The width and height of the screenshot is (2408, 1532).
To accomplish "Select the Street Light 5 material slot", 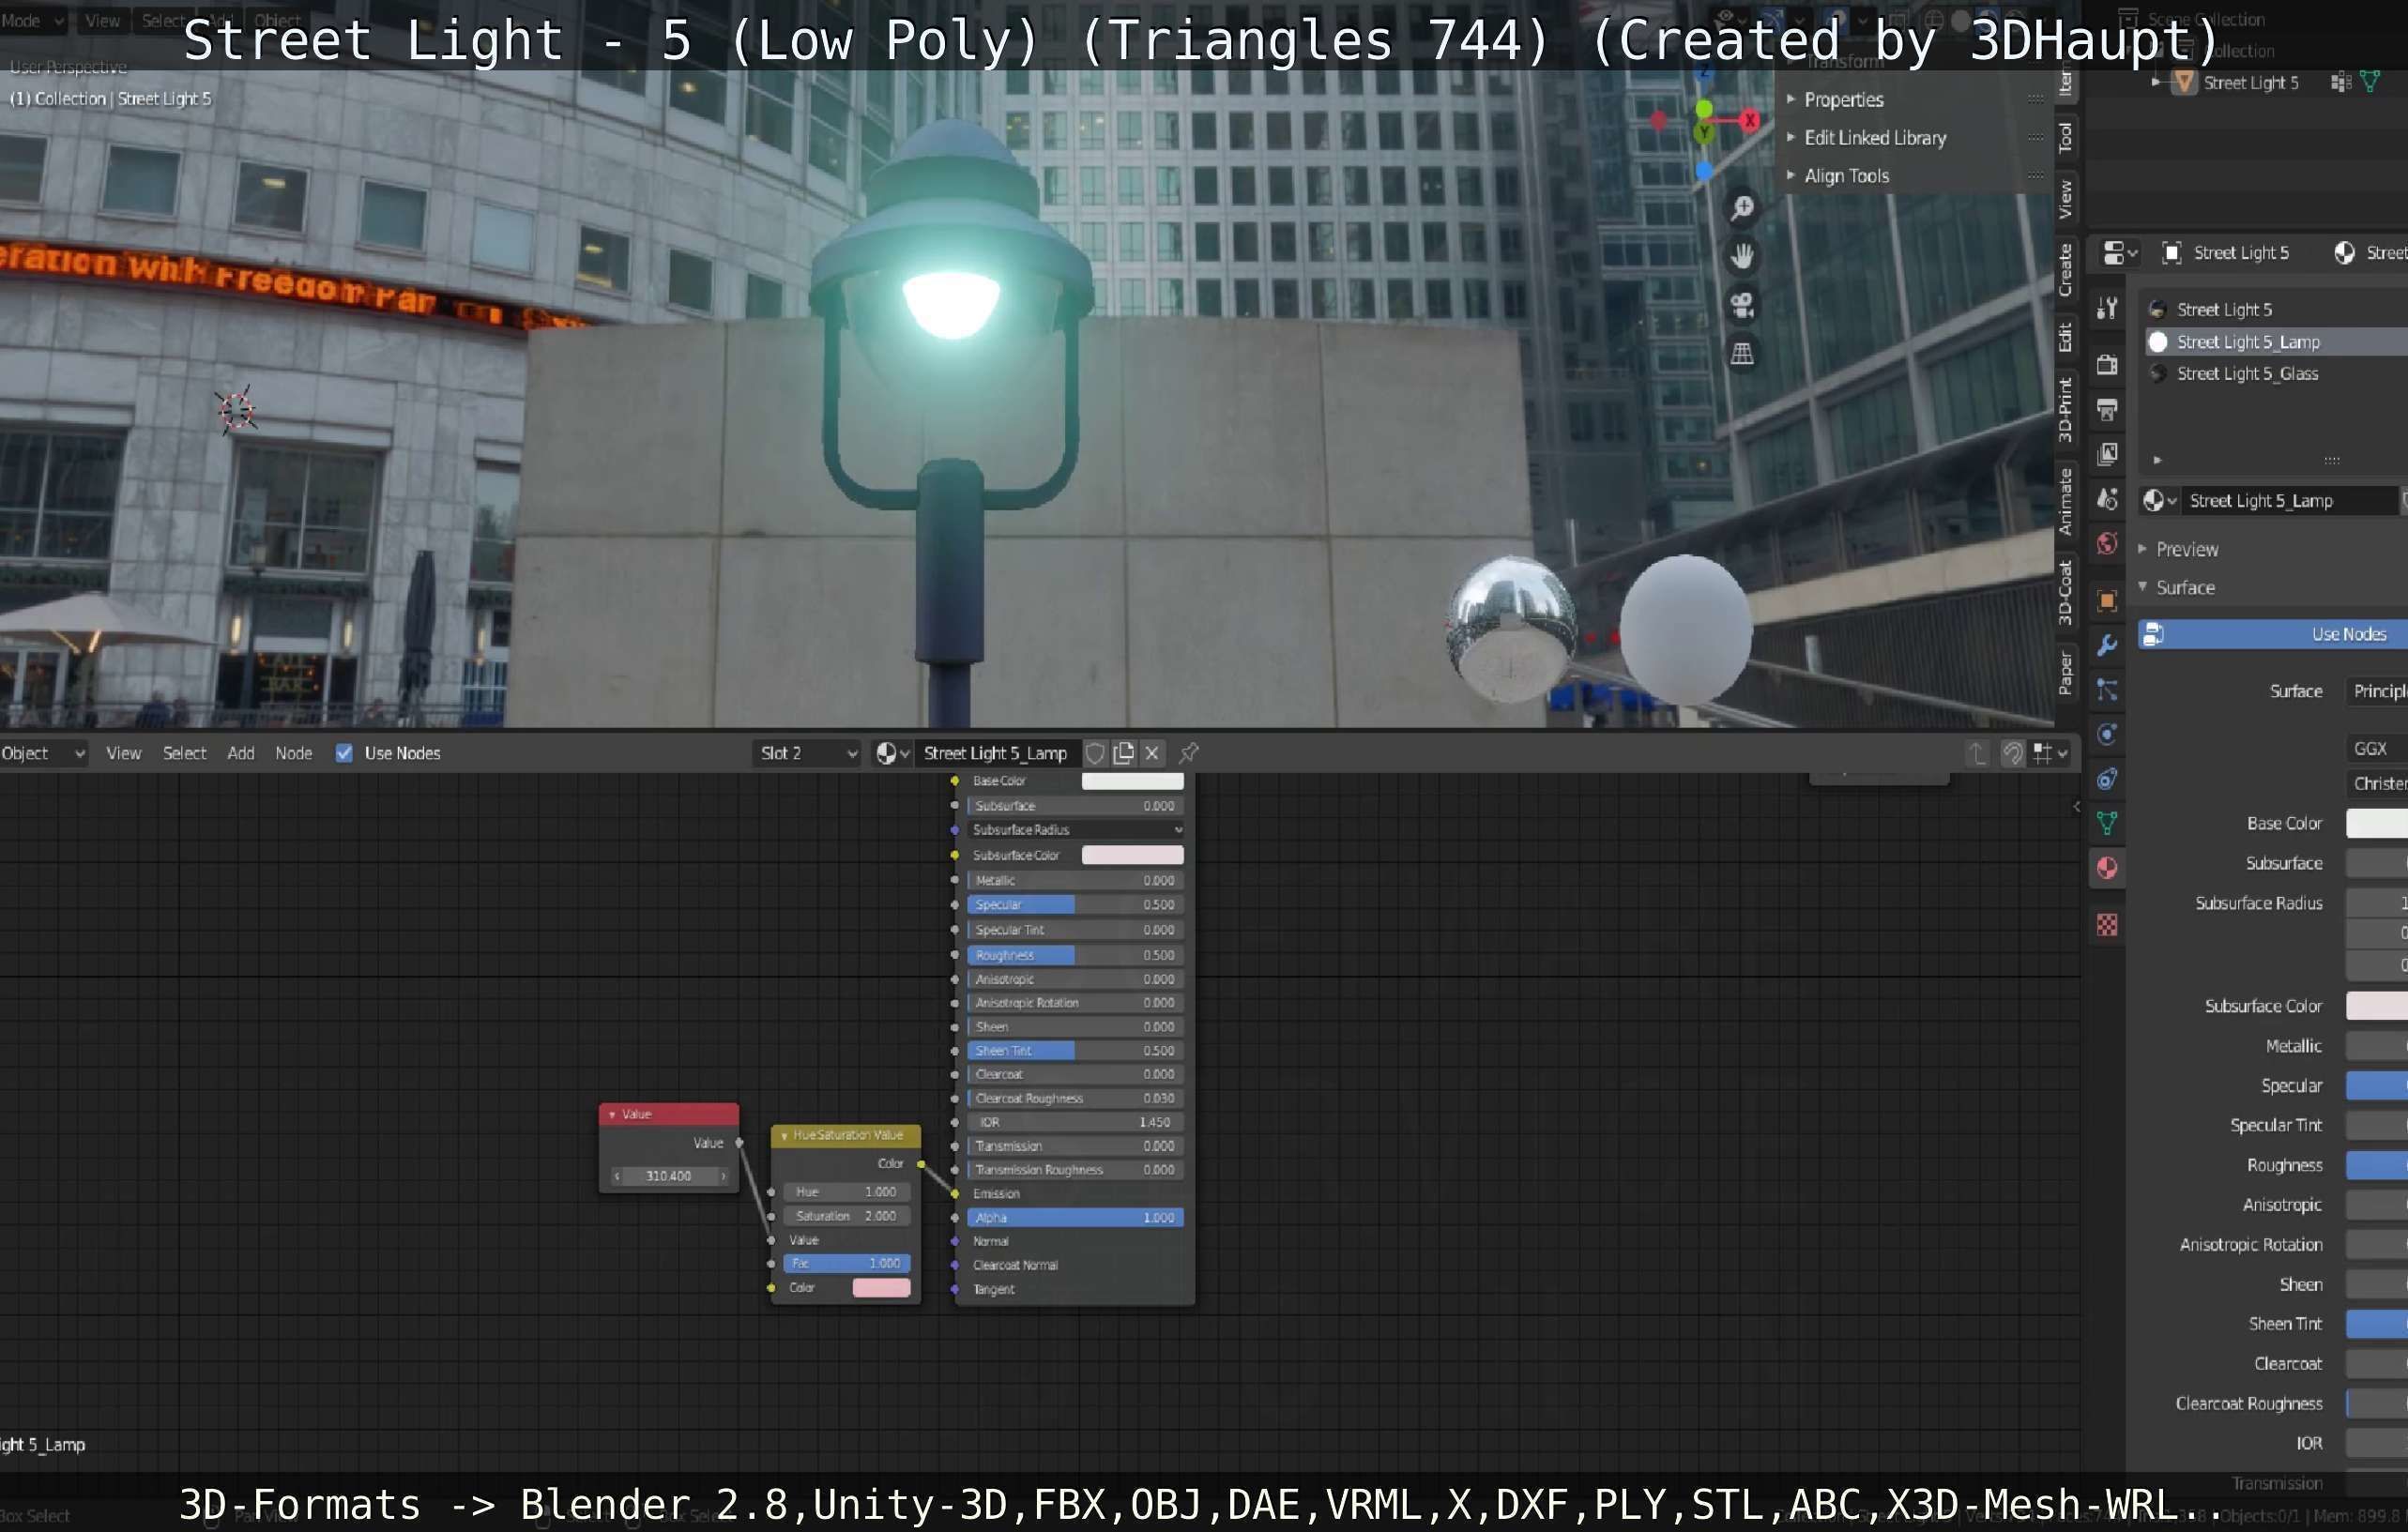I will click(x=2276, y=309).
